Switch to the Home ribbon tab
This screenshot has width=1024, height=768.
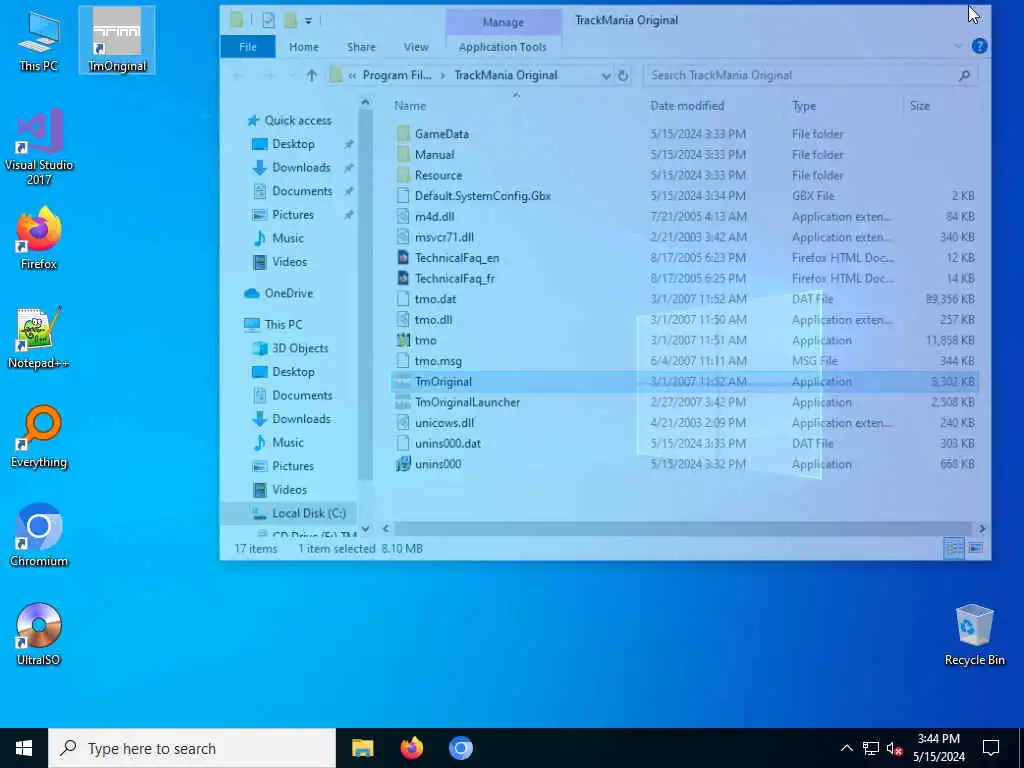(304, 47)
